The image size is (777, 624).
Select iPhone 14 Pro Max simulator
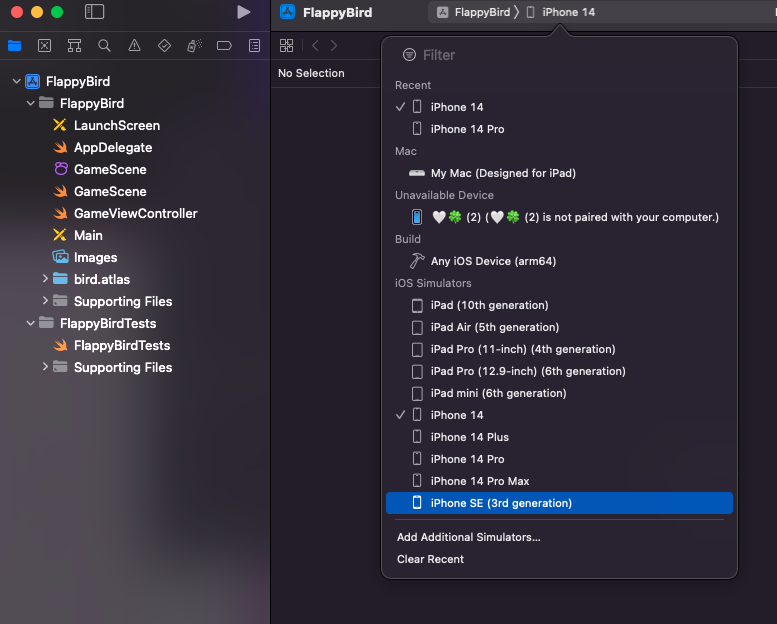pyautogui.click(x=559, y=481)
